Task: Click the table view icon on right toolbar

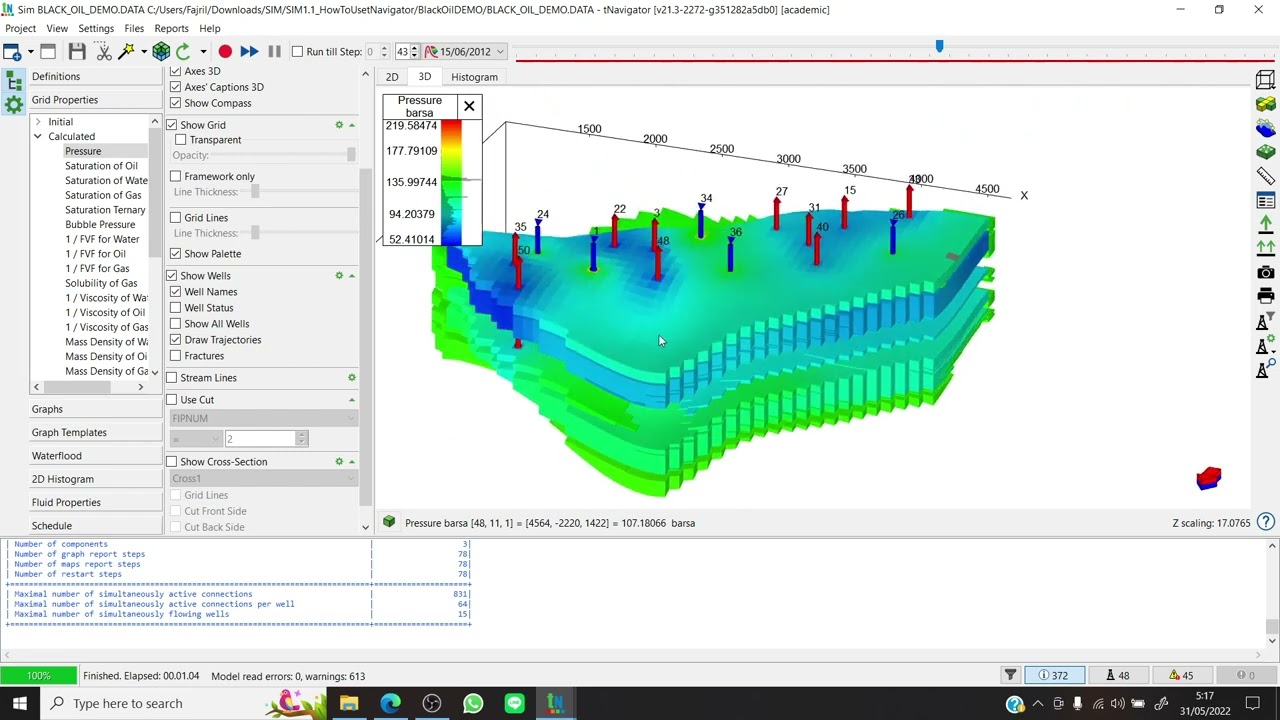Action: coord(1265,201)
